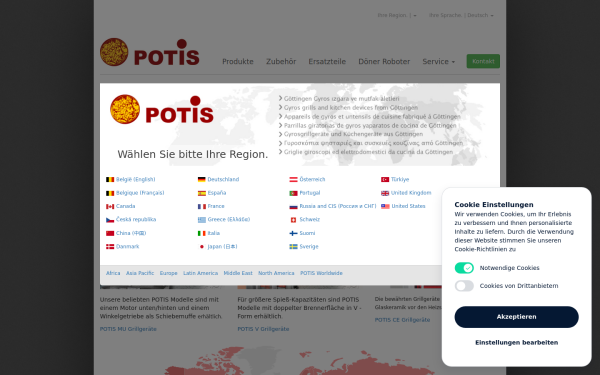Screen dimensions: 600x375
Task: Open the POTIS V Grillgeräte link
Action: pos(263,329)
